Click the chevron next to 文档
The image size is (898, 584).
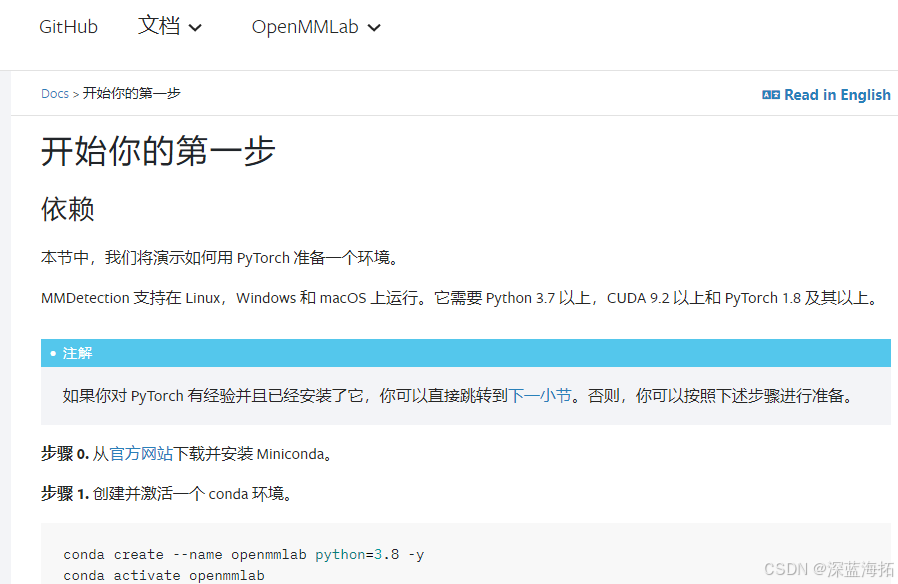(x=196, y=28)
